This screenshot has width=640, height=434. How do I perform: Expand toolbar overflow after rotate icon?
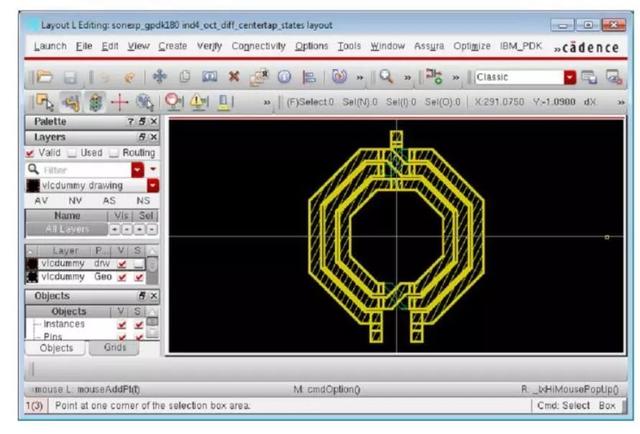(360, 77)
